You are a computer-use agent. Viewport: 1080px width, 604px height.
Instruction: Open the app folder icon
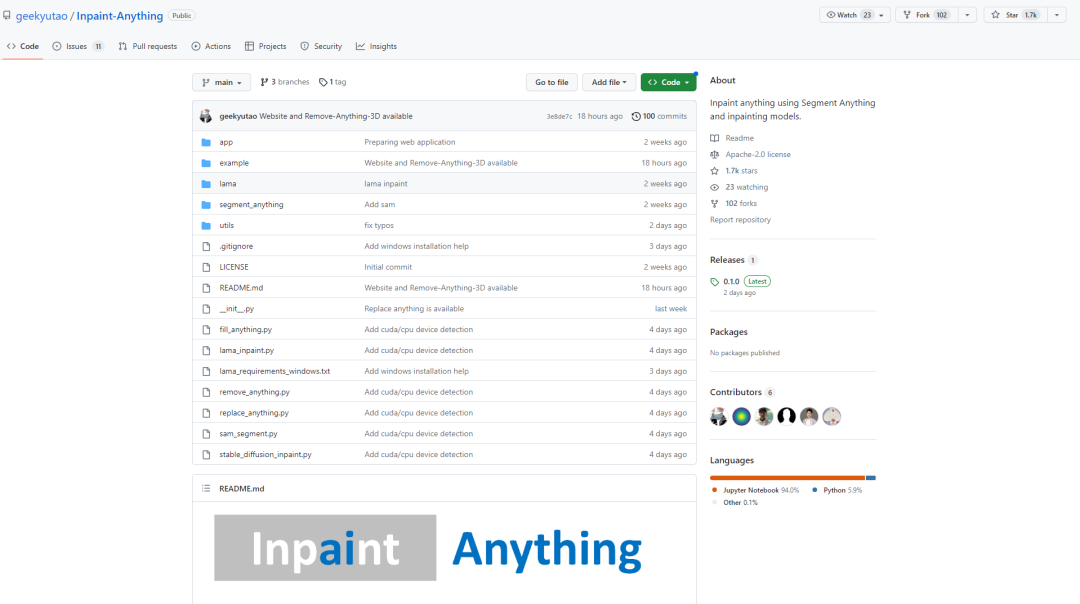pyautogui.click(x=206, y=142)
